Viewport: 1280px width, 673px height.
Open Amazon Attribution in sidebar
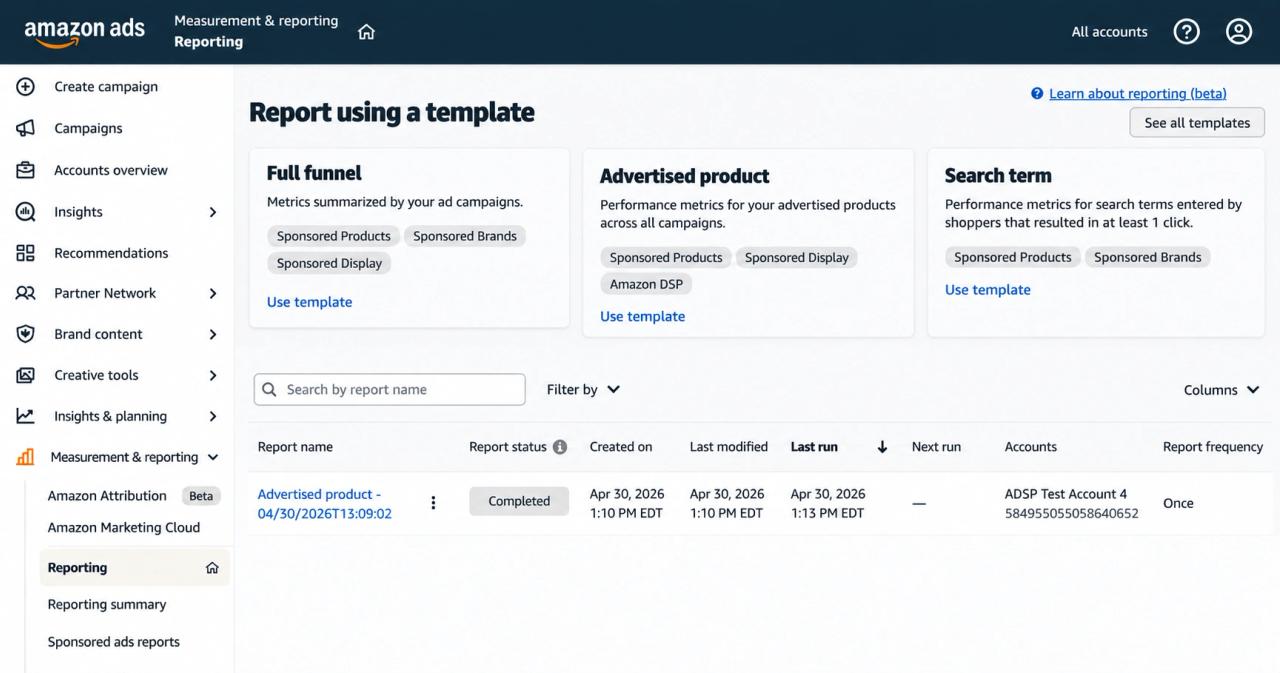[x=107, y=496]
